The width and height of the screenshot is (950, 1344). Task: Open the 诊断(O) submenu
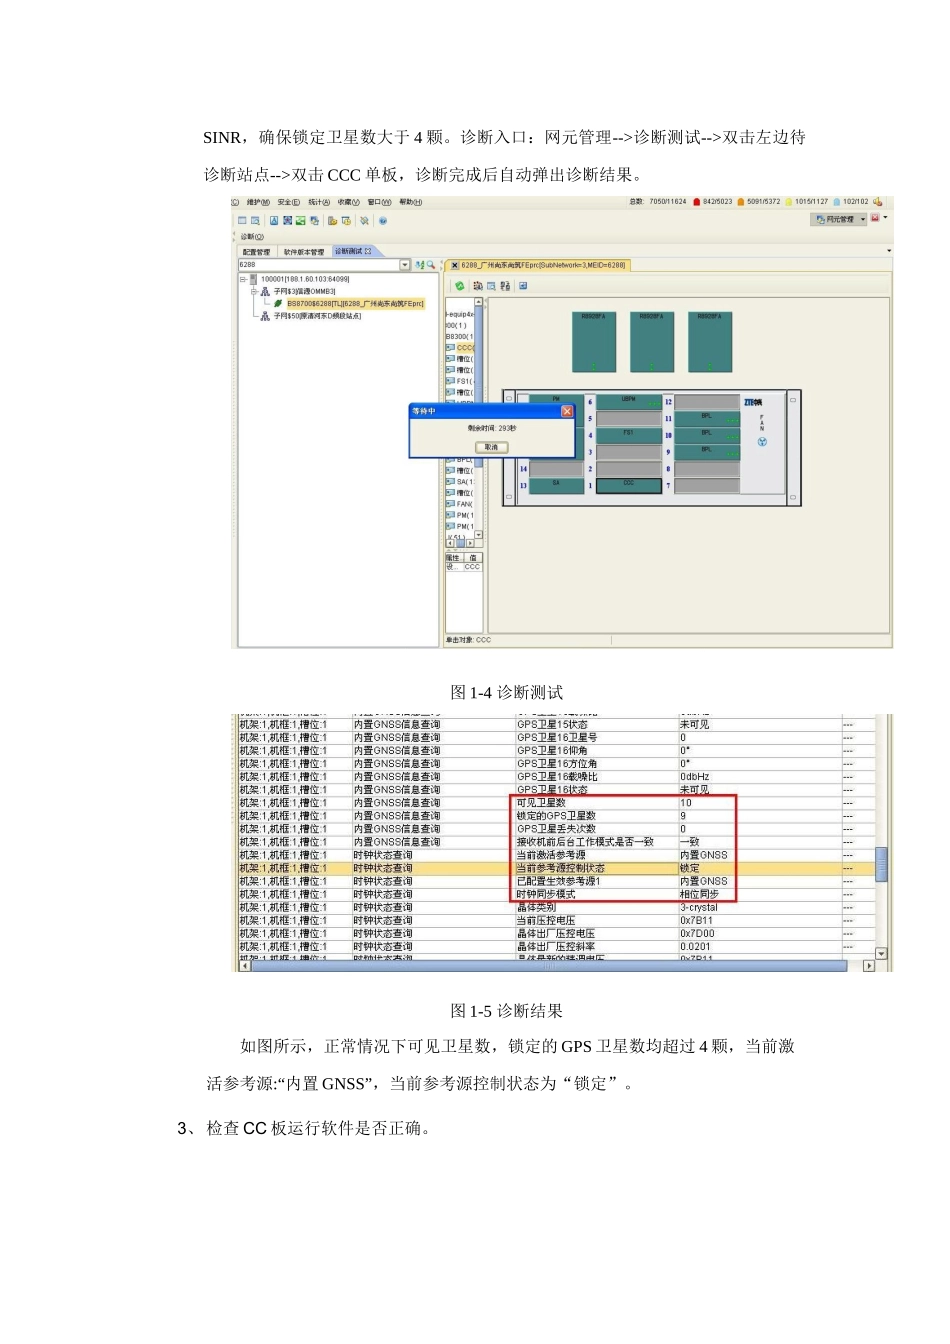pyautogui.click(x=252, y=237)
